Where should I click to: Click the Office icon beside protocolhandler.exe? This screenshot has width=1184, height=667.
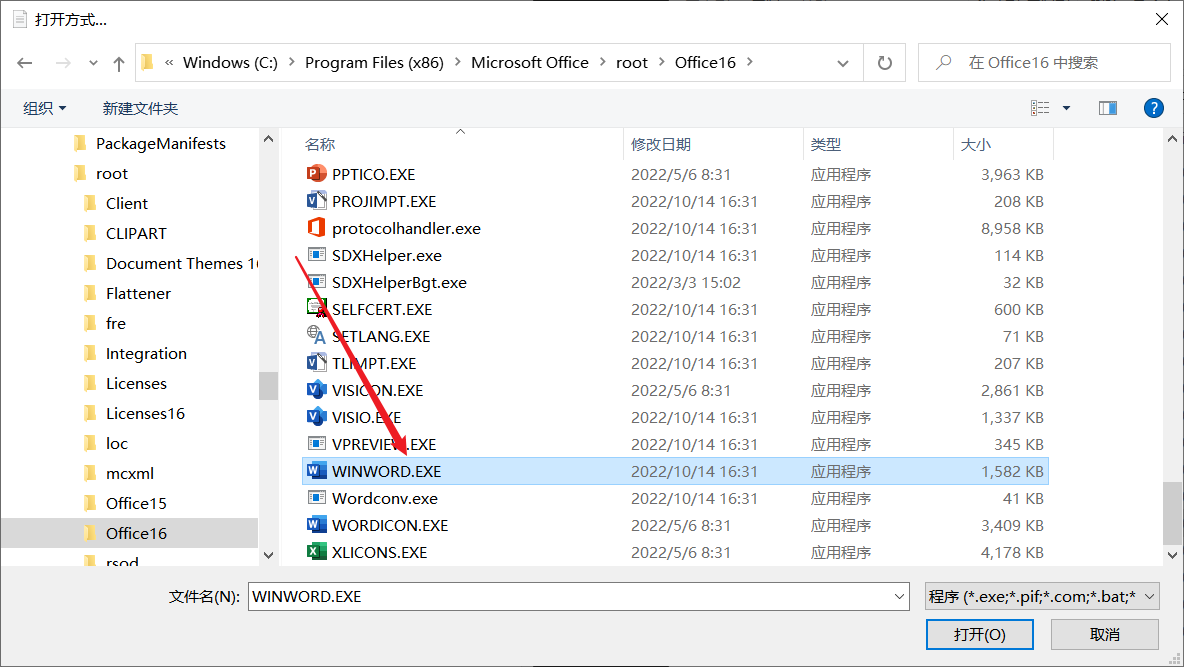pos(316,228)
